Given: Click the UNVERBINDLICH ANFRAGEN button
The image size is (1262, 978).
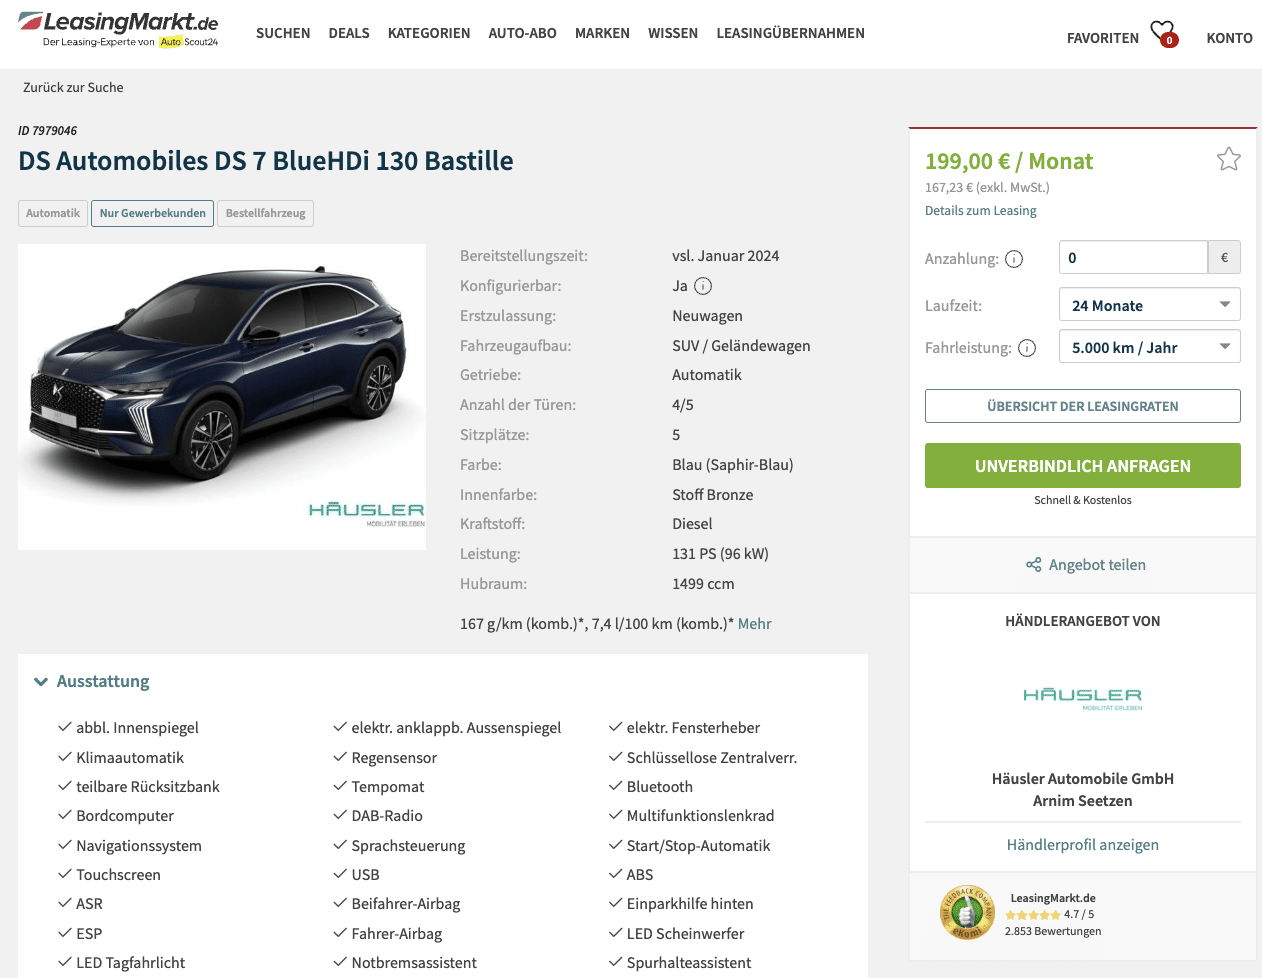Looking at the screenshot, I should [x=1082, y=466].
